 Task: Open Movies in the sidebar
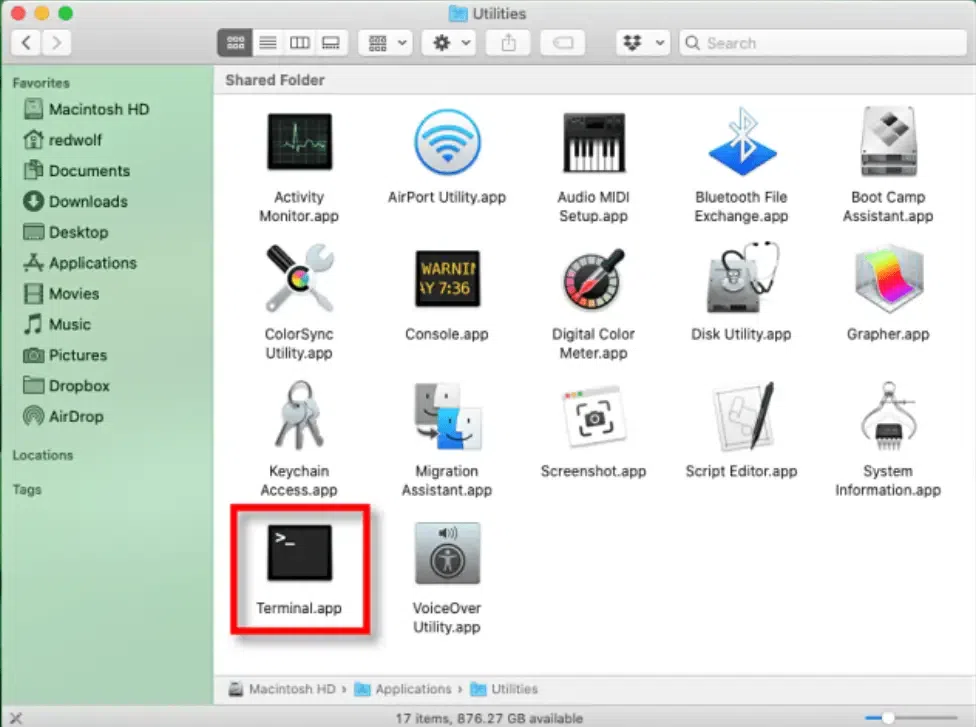(61, 294)
